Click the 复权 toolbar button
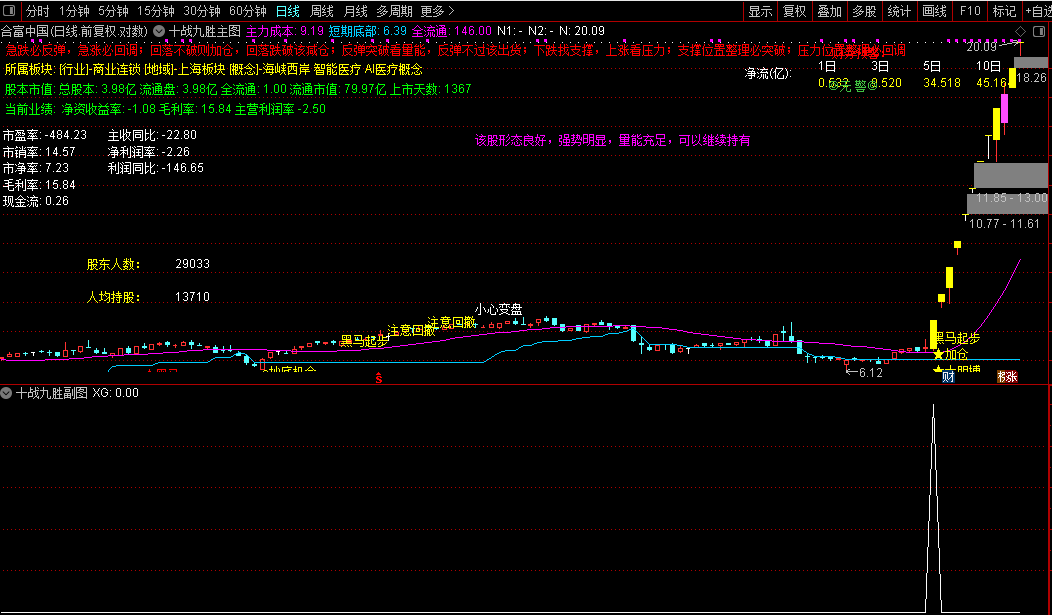Screen dimensions: 1052x615 tap(794, 11)
